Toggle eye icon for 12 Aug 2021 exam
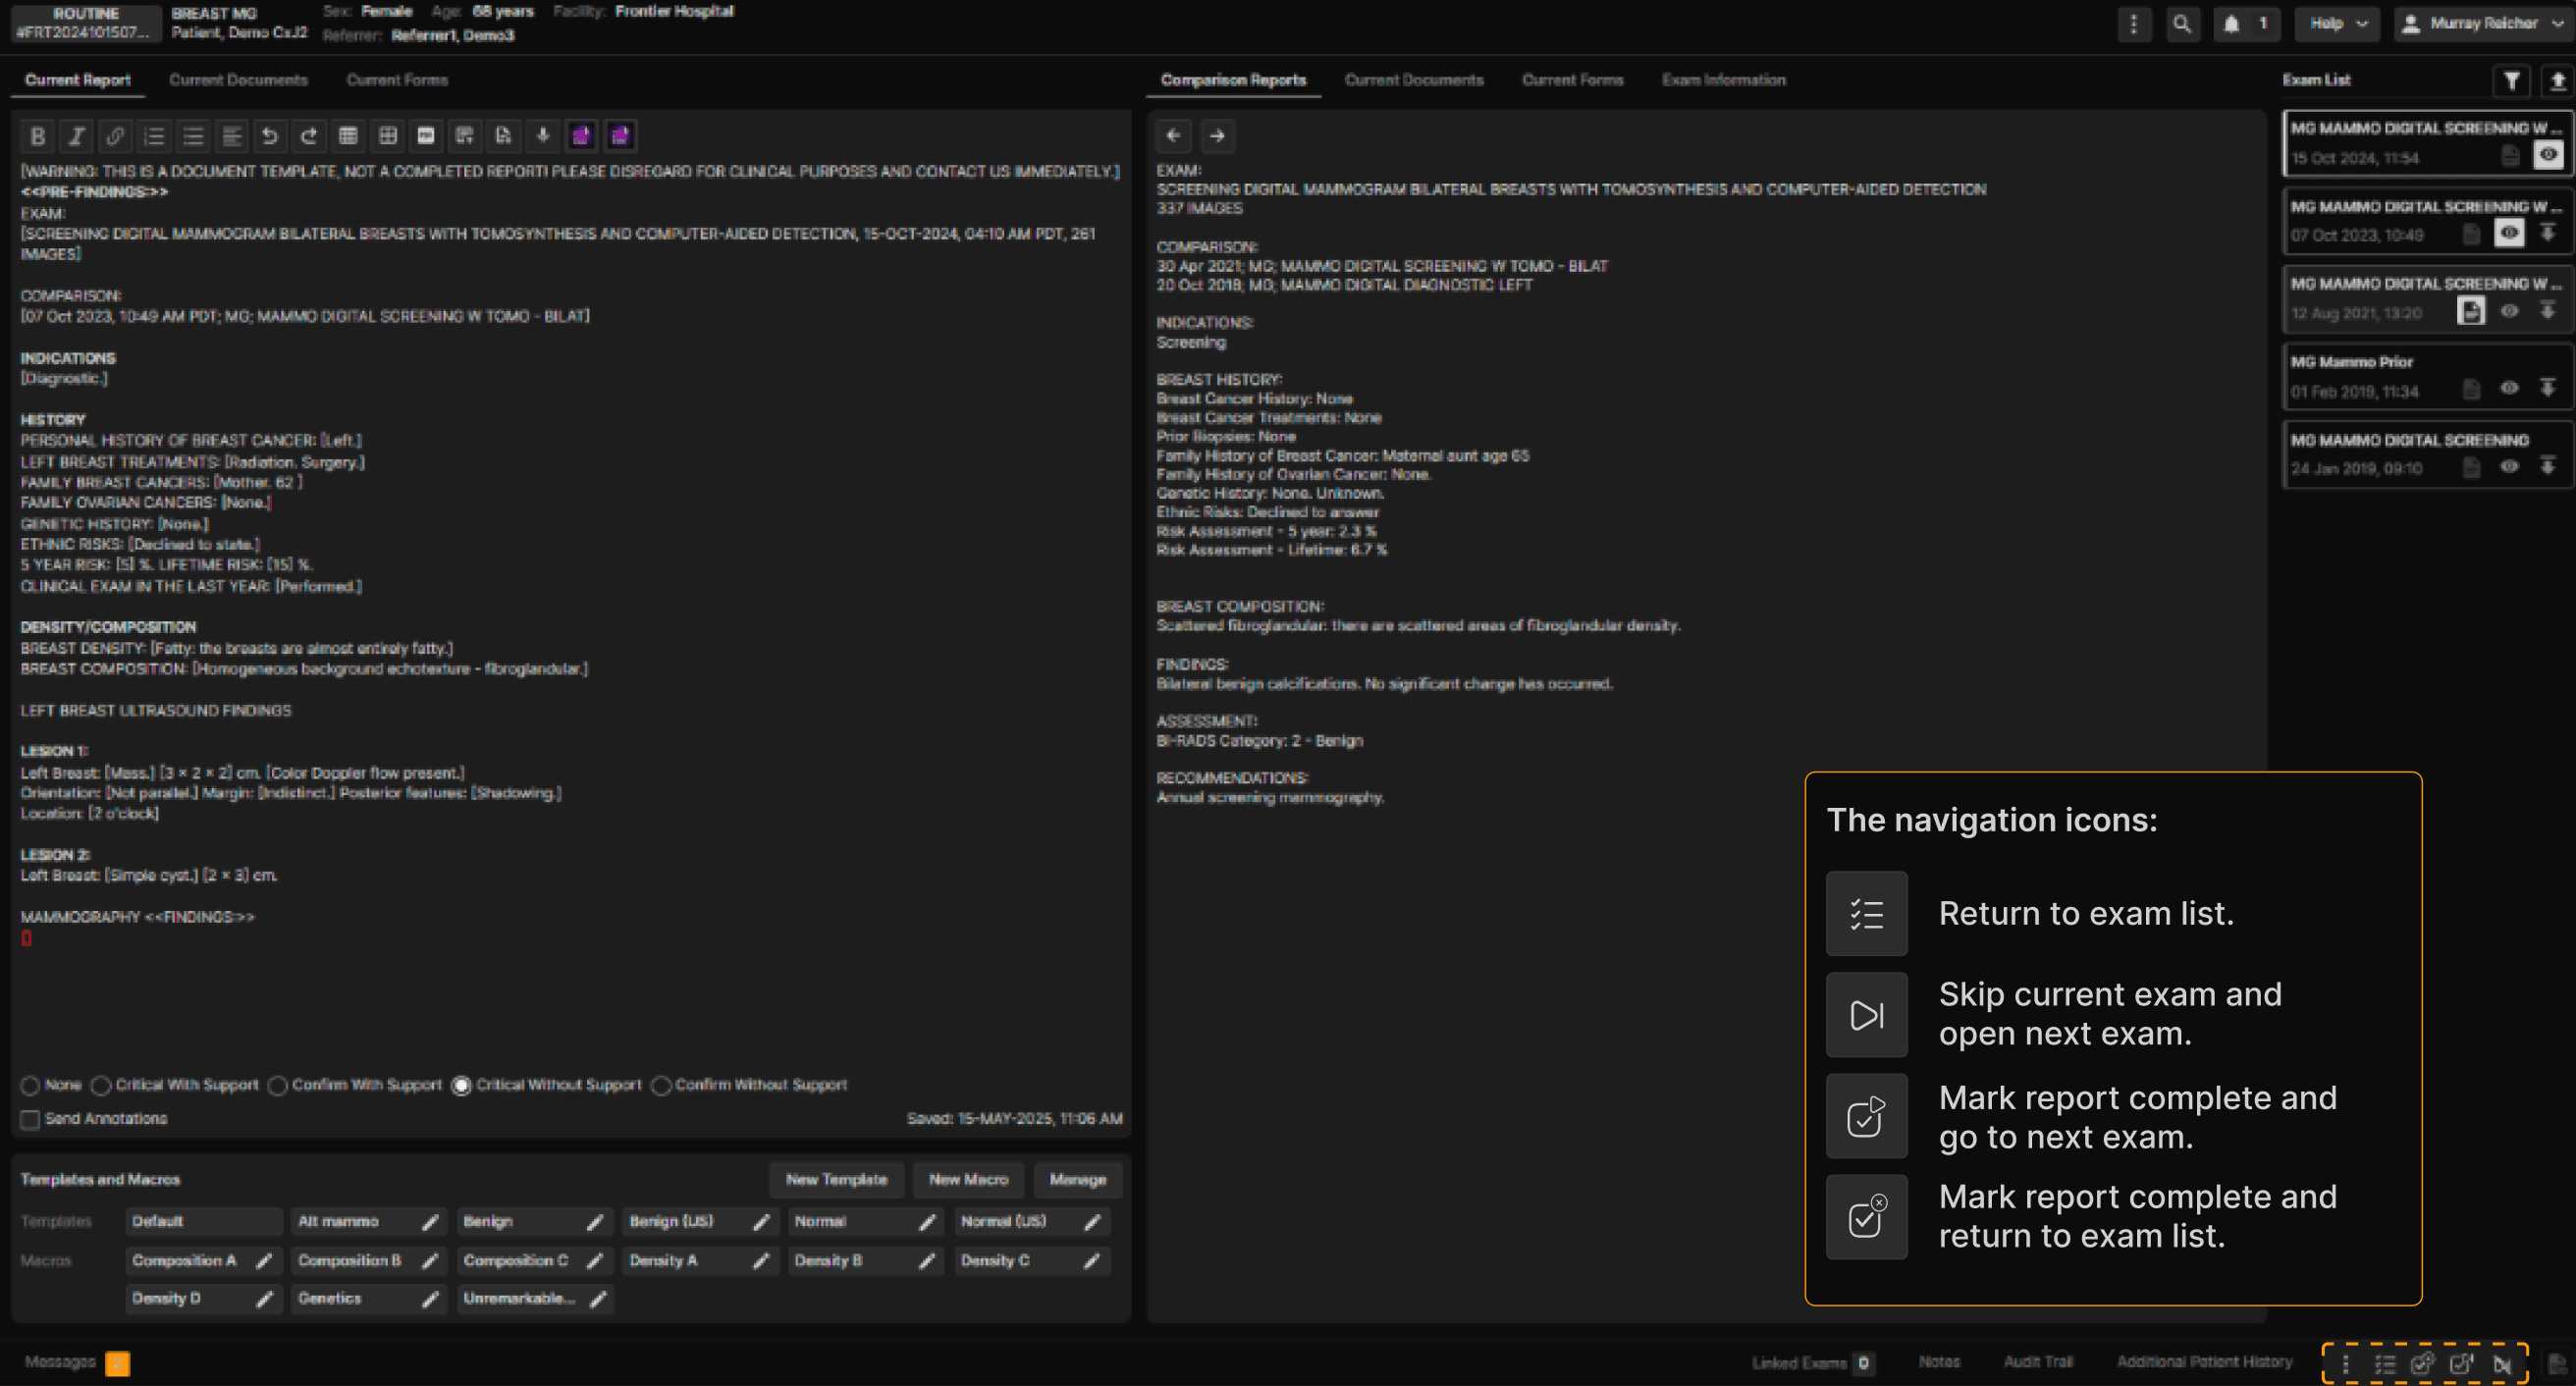Viewport: 2576px width, 1386px height. (x=2509, y=311)
